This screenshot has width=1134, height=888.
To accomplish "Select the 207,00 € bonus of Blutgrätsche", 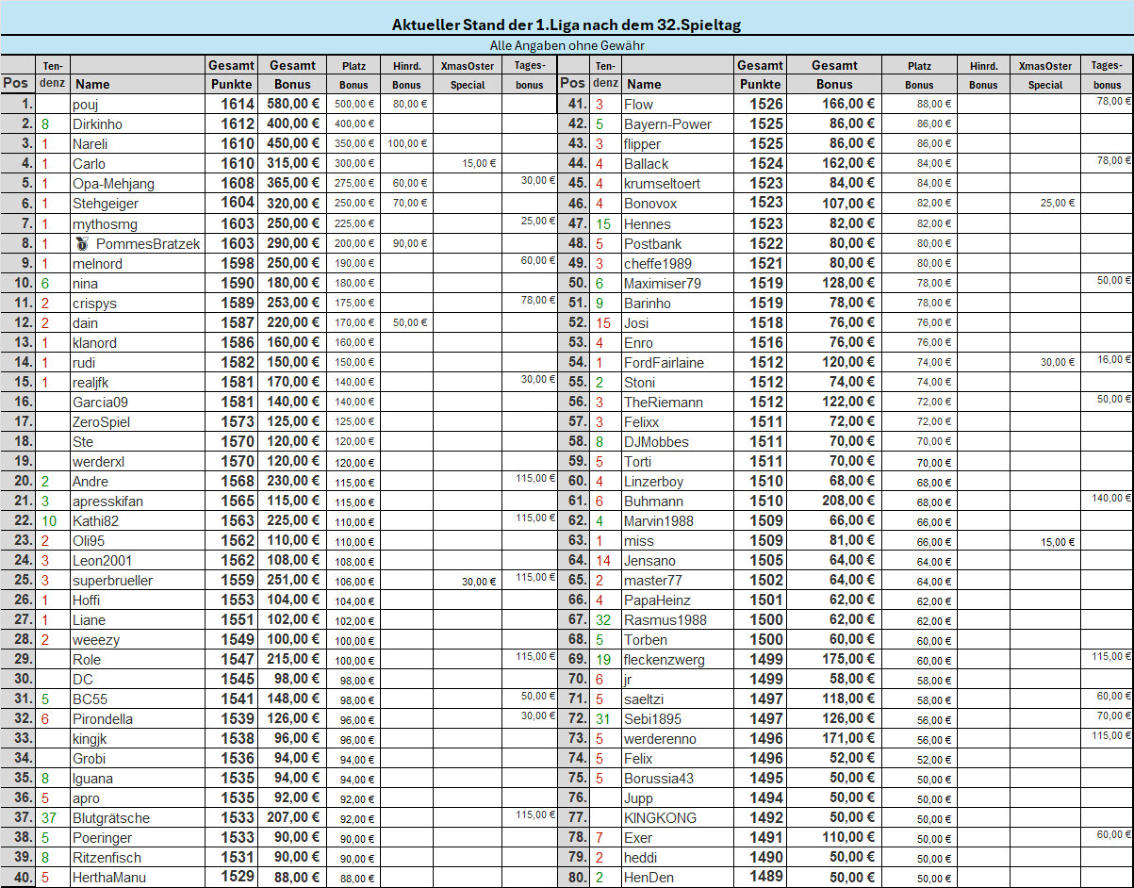I will click(x=293, y=818).
